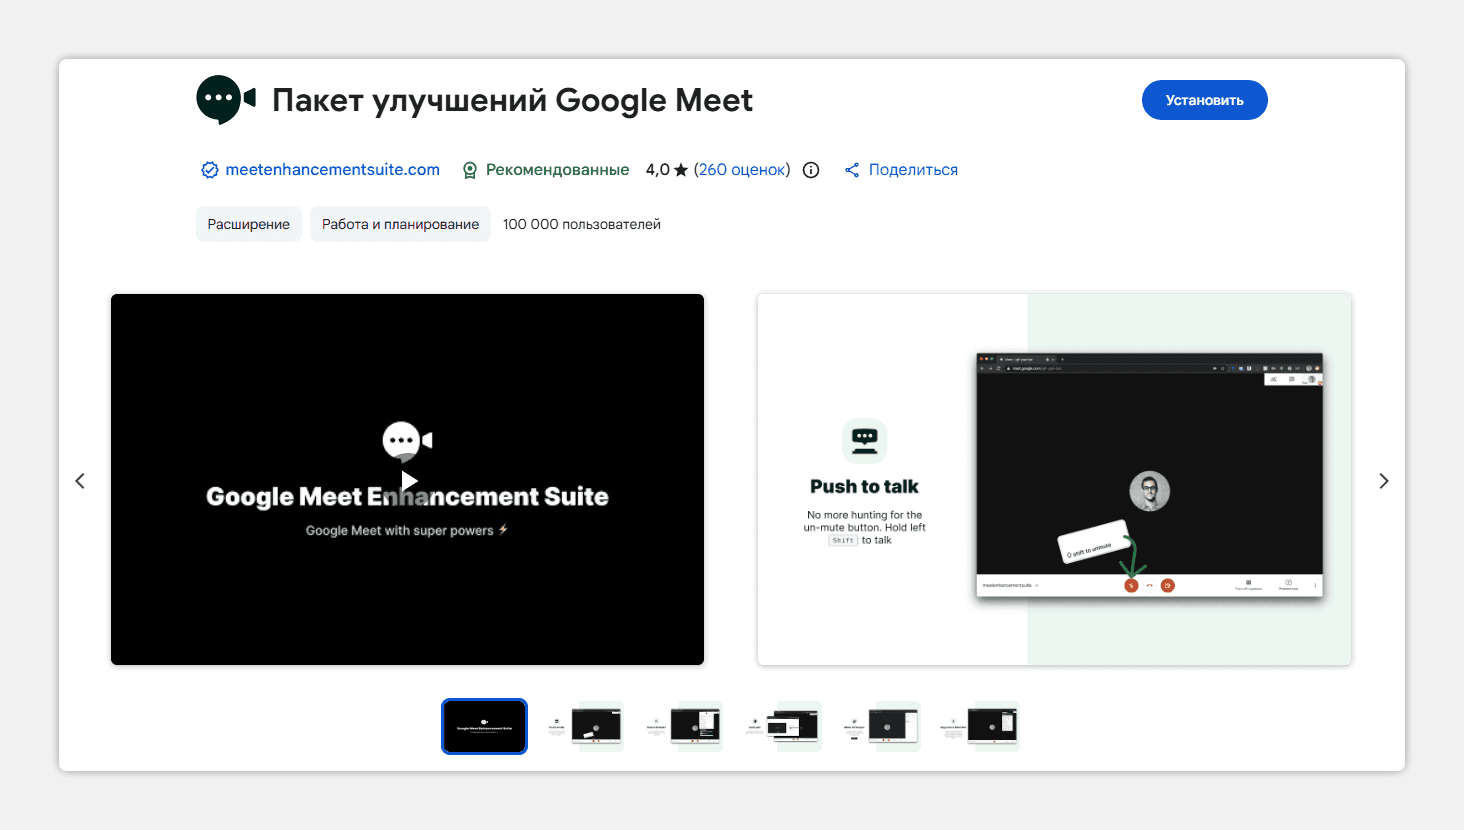This screenshot has width=1464, height=830.
Task: Select the fourth carousel thumbnail
Action: click(782, 726)
